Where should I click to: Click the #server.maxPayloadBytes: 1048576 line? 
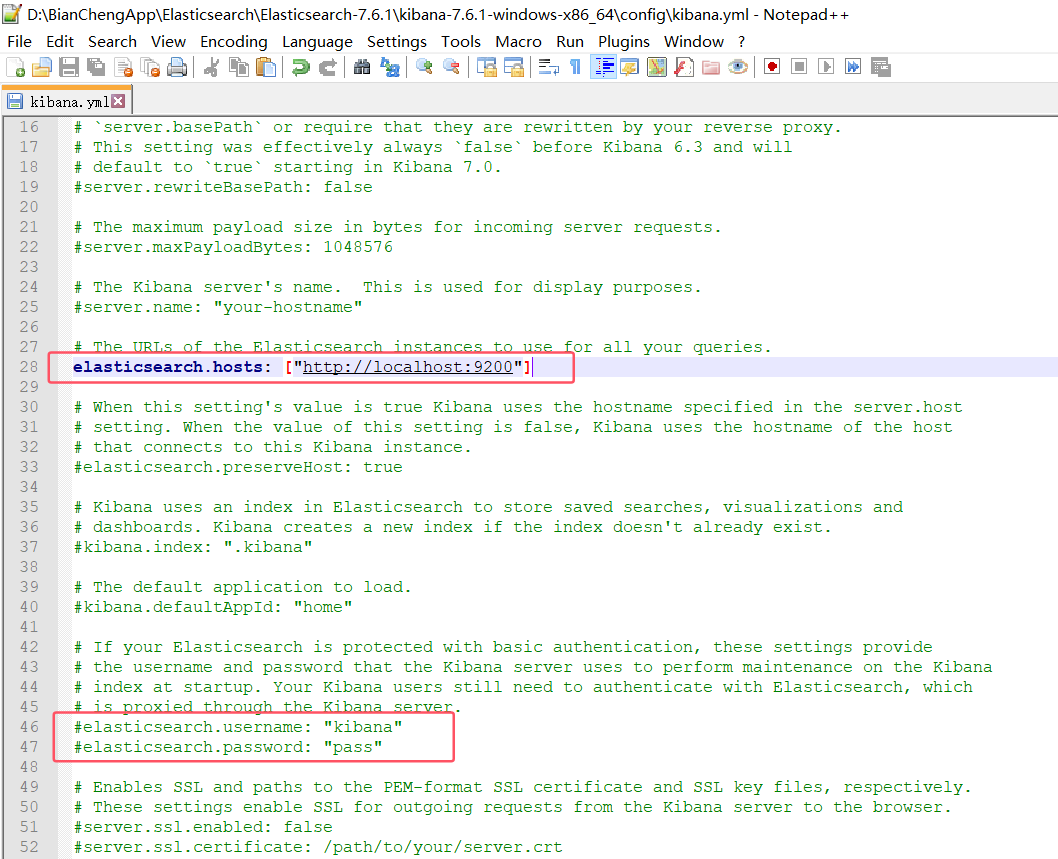pos(233,247)
